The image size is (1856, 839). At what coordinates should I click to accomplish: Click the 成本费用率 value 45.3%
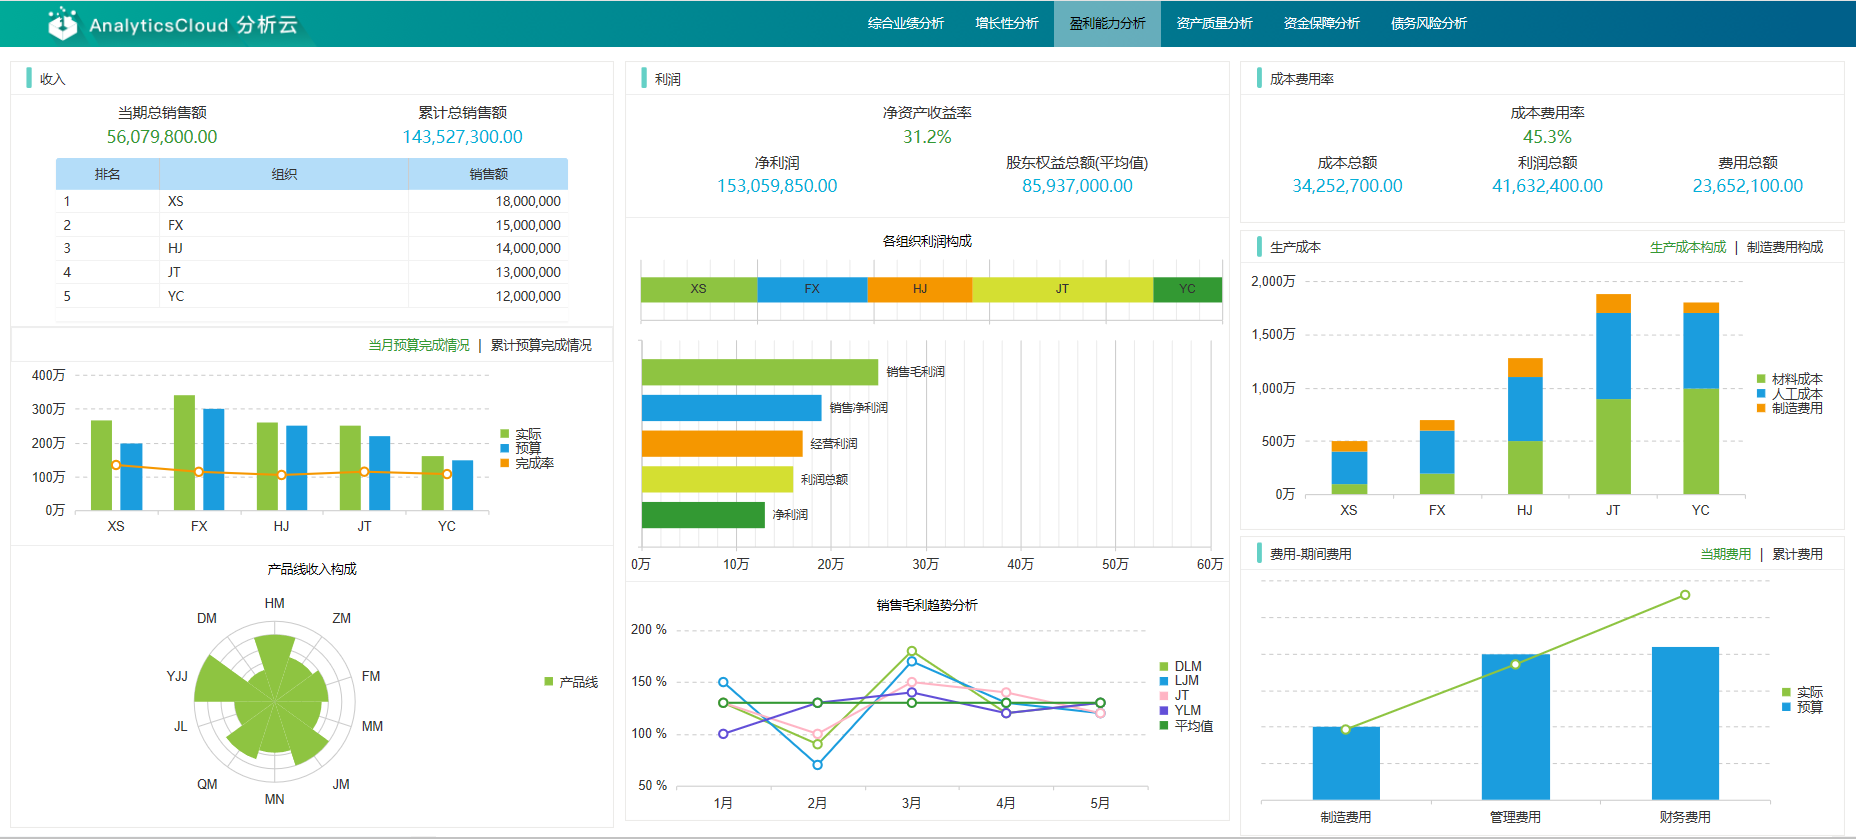click(x=1547, y=137)
